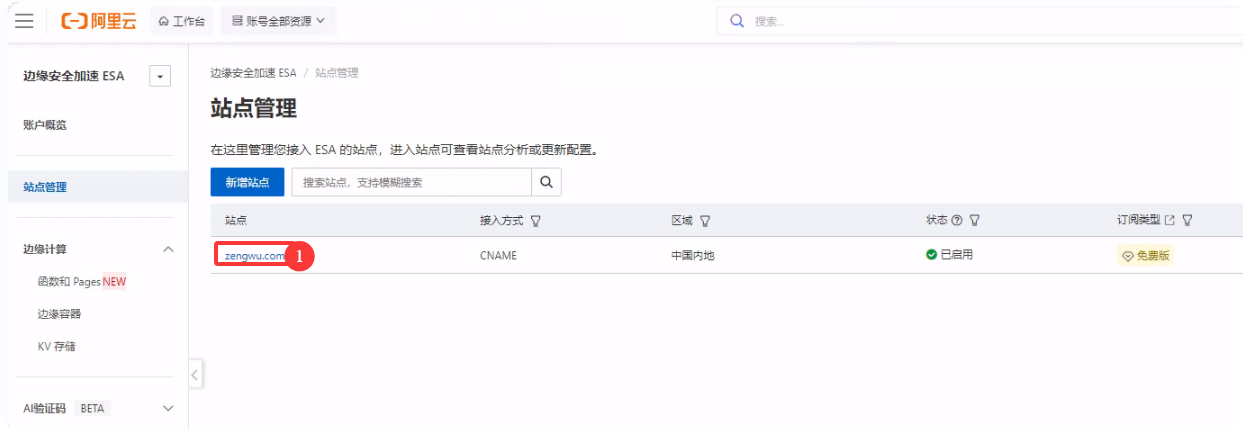Open the hamburger navigation menu

(x=24, y=21)
